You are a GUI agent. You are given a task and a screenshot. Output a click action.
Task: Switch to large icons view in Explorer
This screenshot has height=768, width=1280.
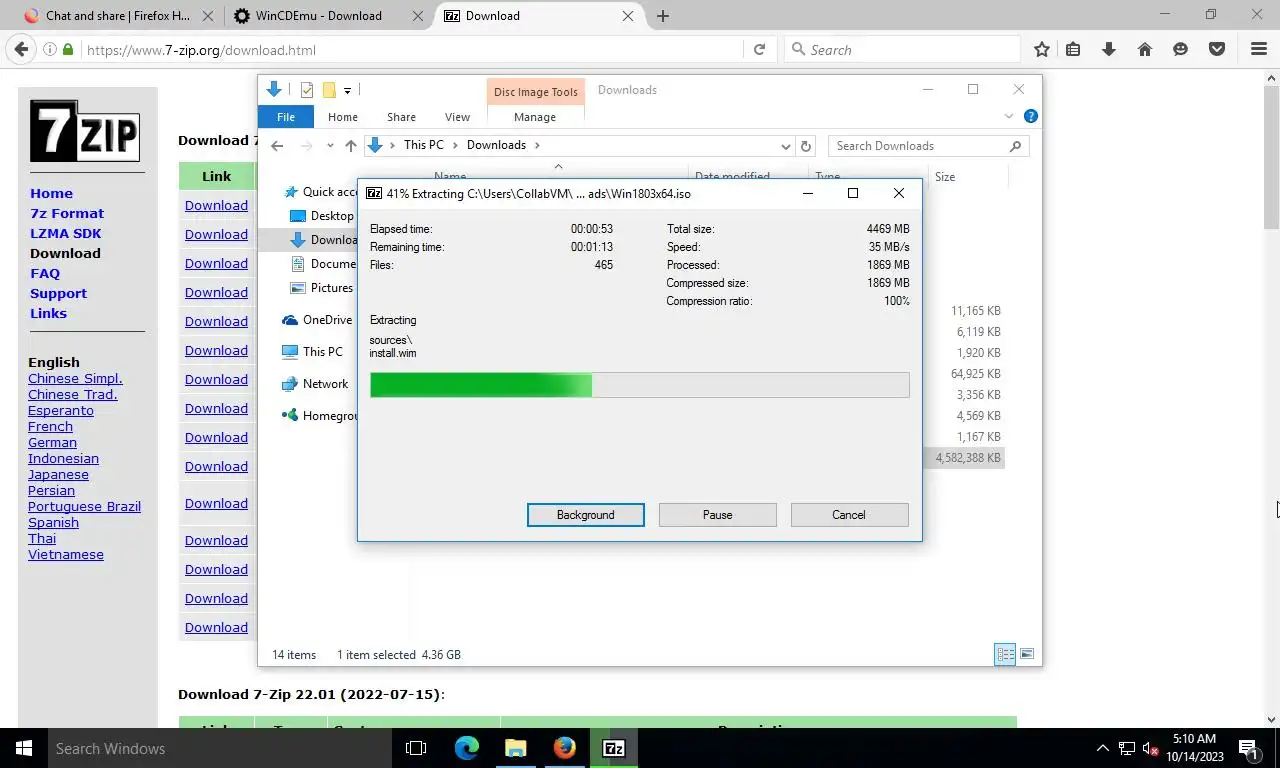click(1027, 655)
